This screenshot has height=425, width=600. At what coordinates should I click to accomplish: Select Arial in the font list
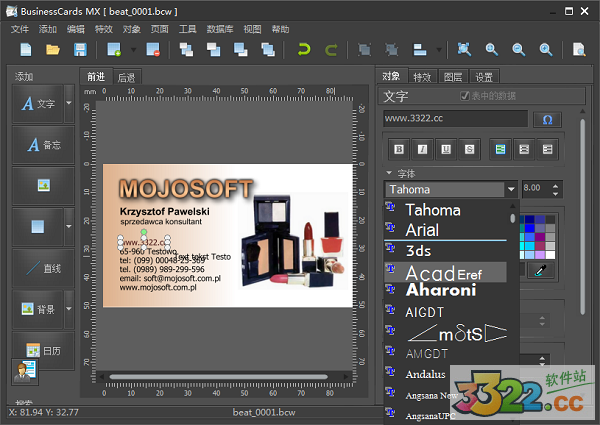445,230
